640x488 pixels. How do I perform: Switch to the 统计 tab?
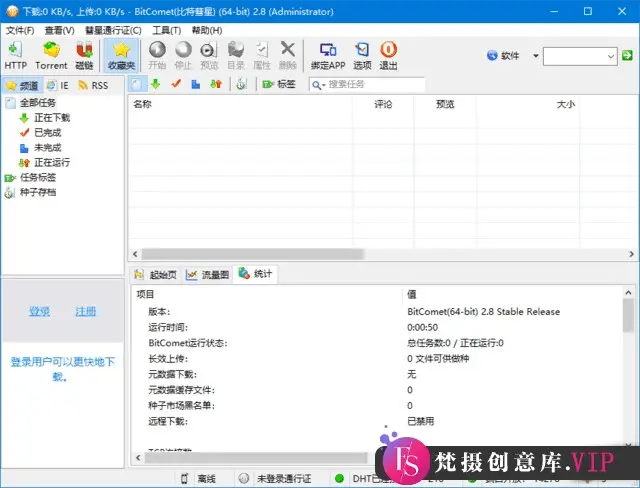pyautogui.click(x=255, y=274)
